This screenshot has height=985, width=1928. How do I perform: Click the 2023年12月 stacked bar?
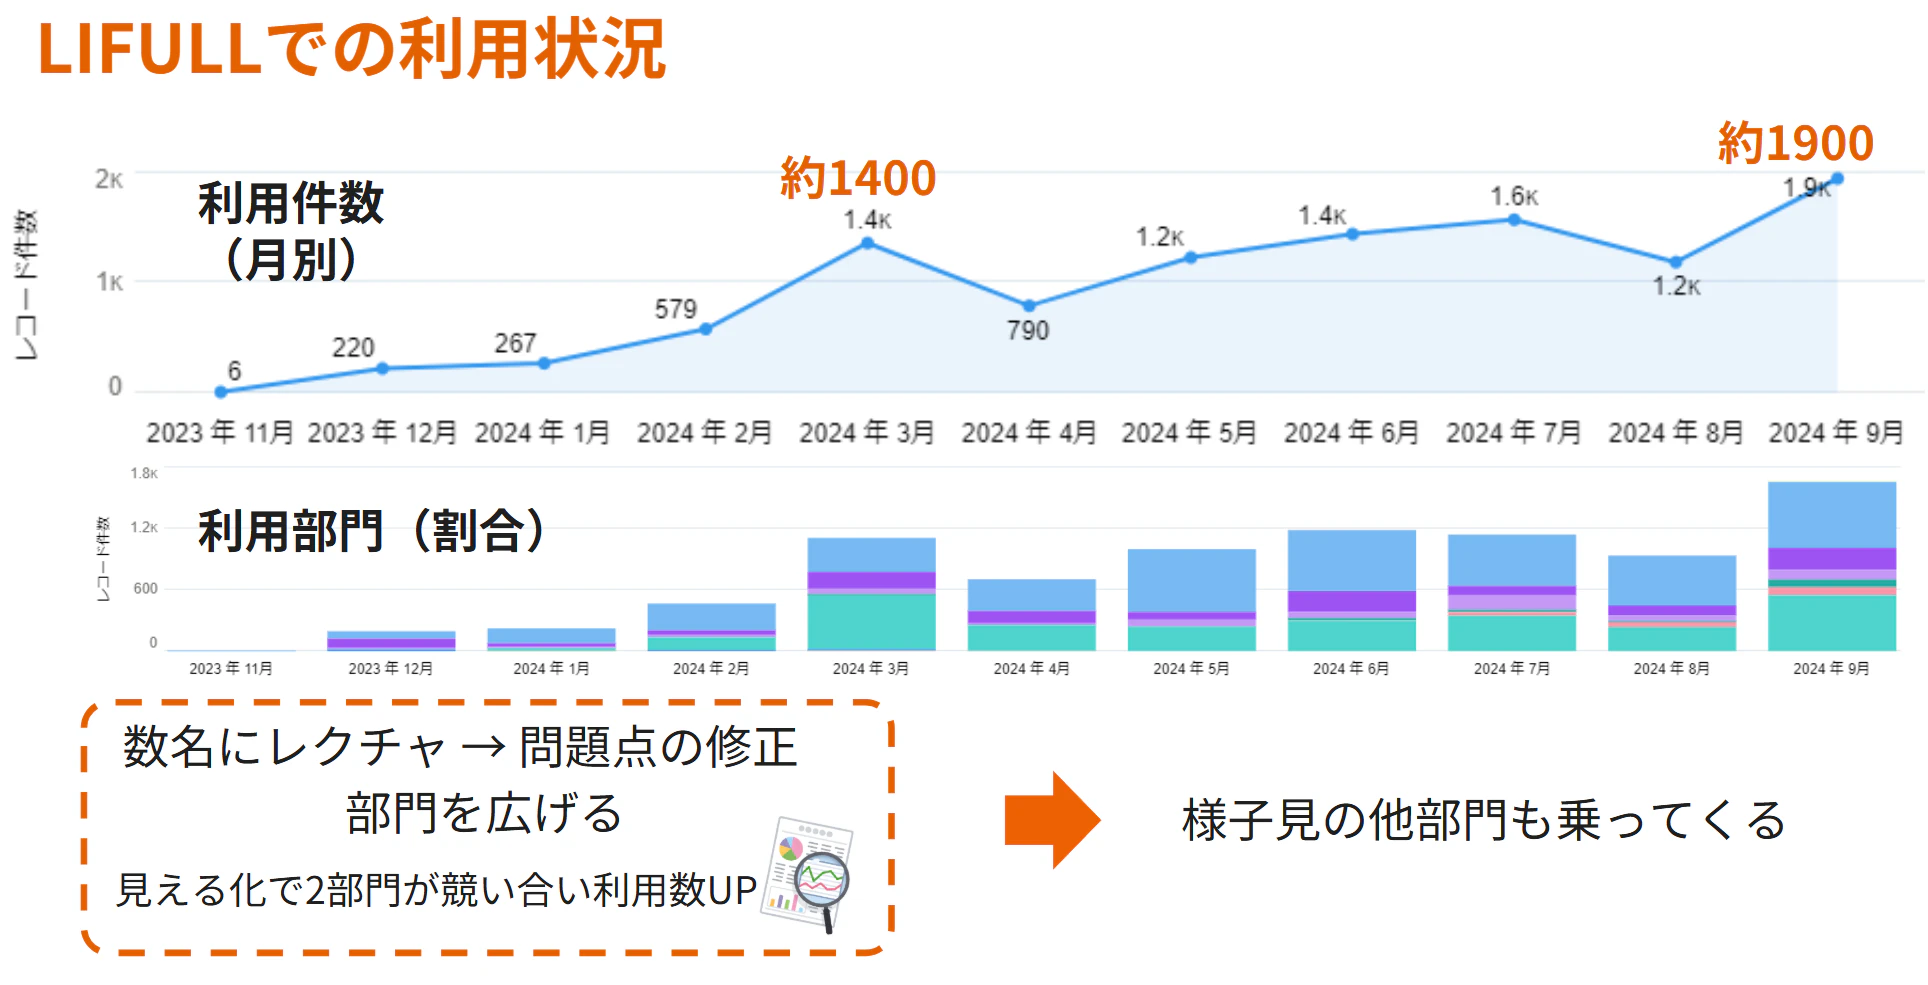(392, 641)
